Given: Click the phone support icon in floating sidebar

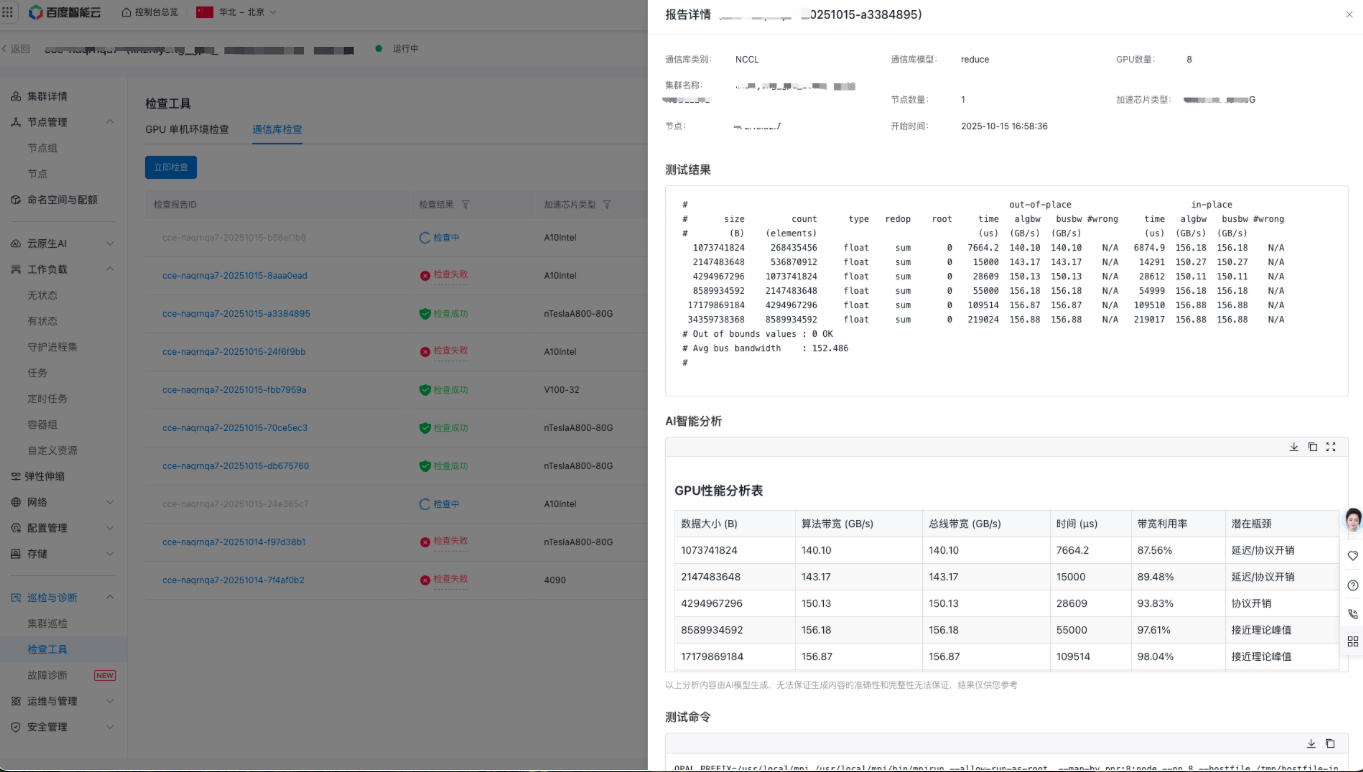Looking at the screenshot, I should (1353, 614).
